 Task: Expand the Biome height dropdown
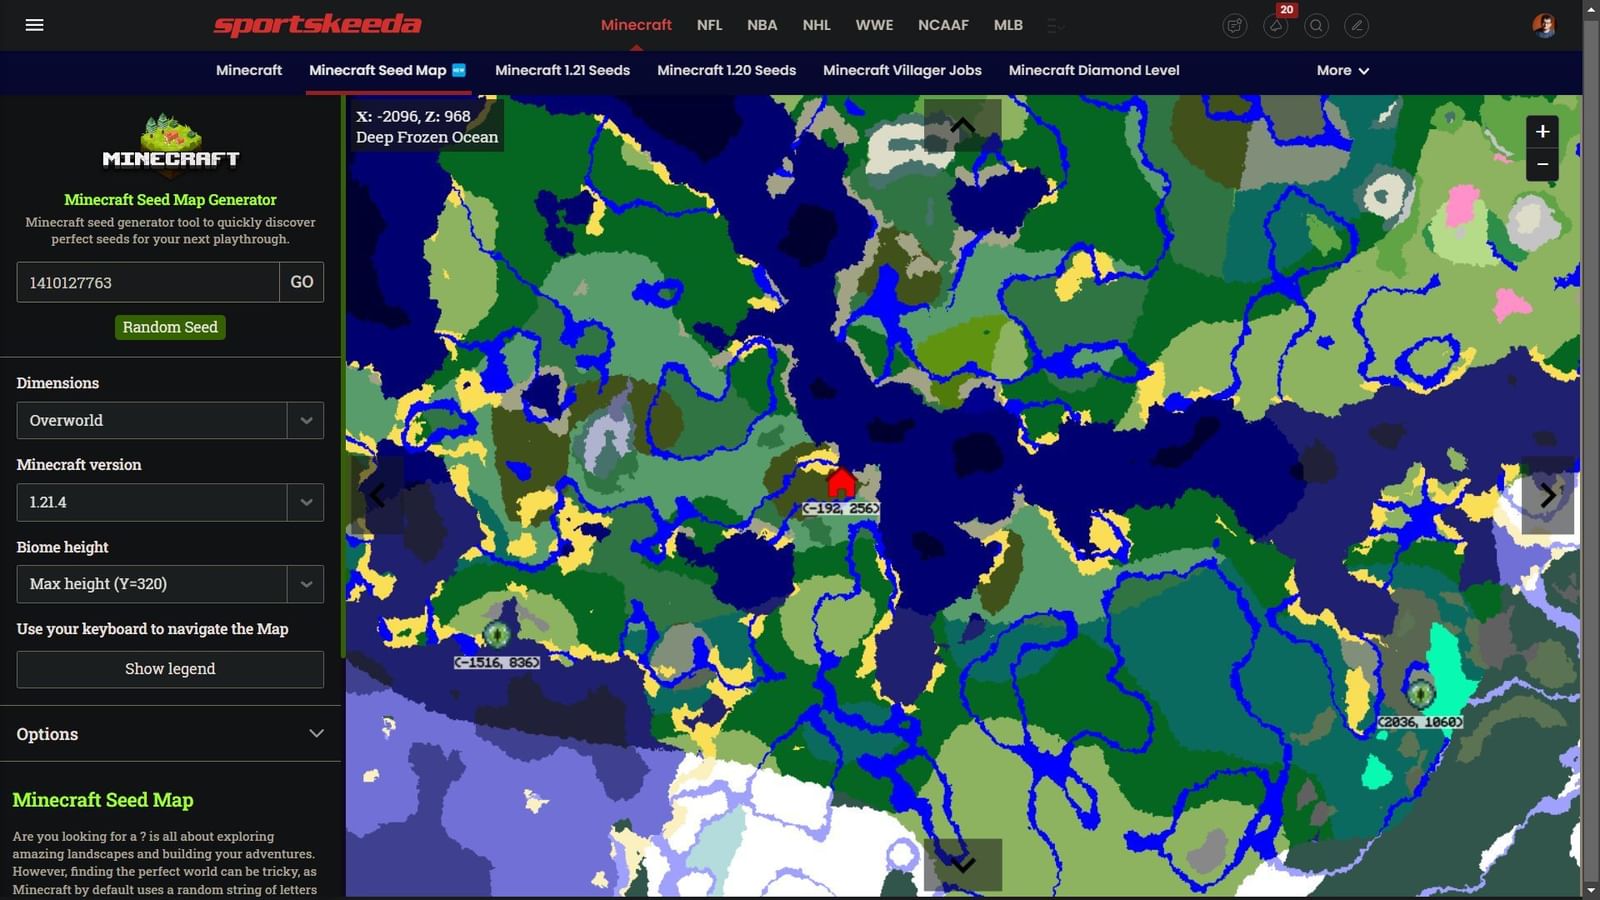click(x=169, y=584)
